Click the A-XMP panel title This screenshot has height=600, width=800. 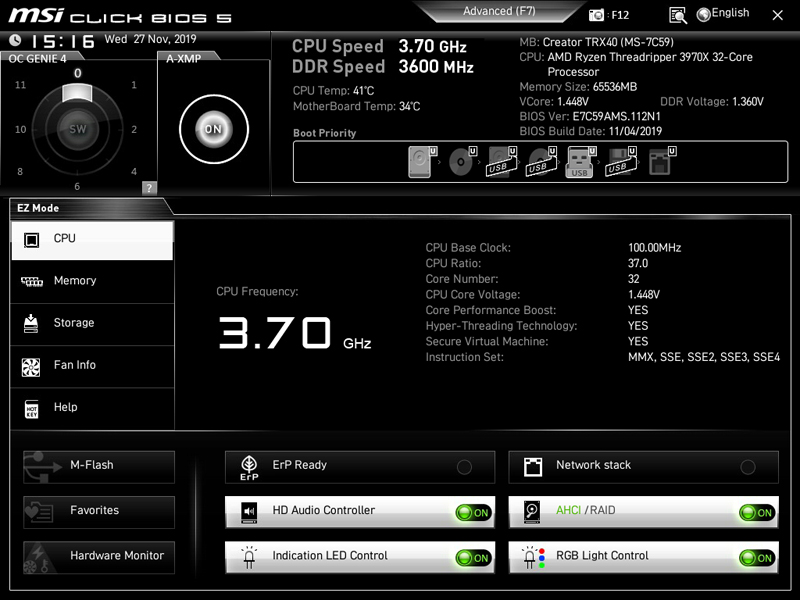(183, 59)
